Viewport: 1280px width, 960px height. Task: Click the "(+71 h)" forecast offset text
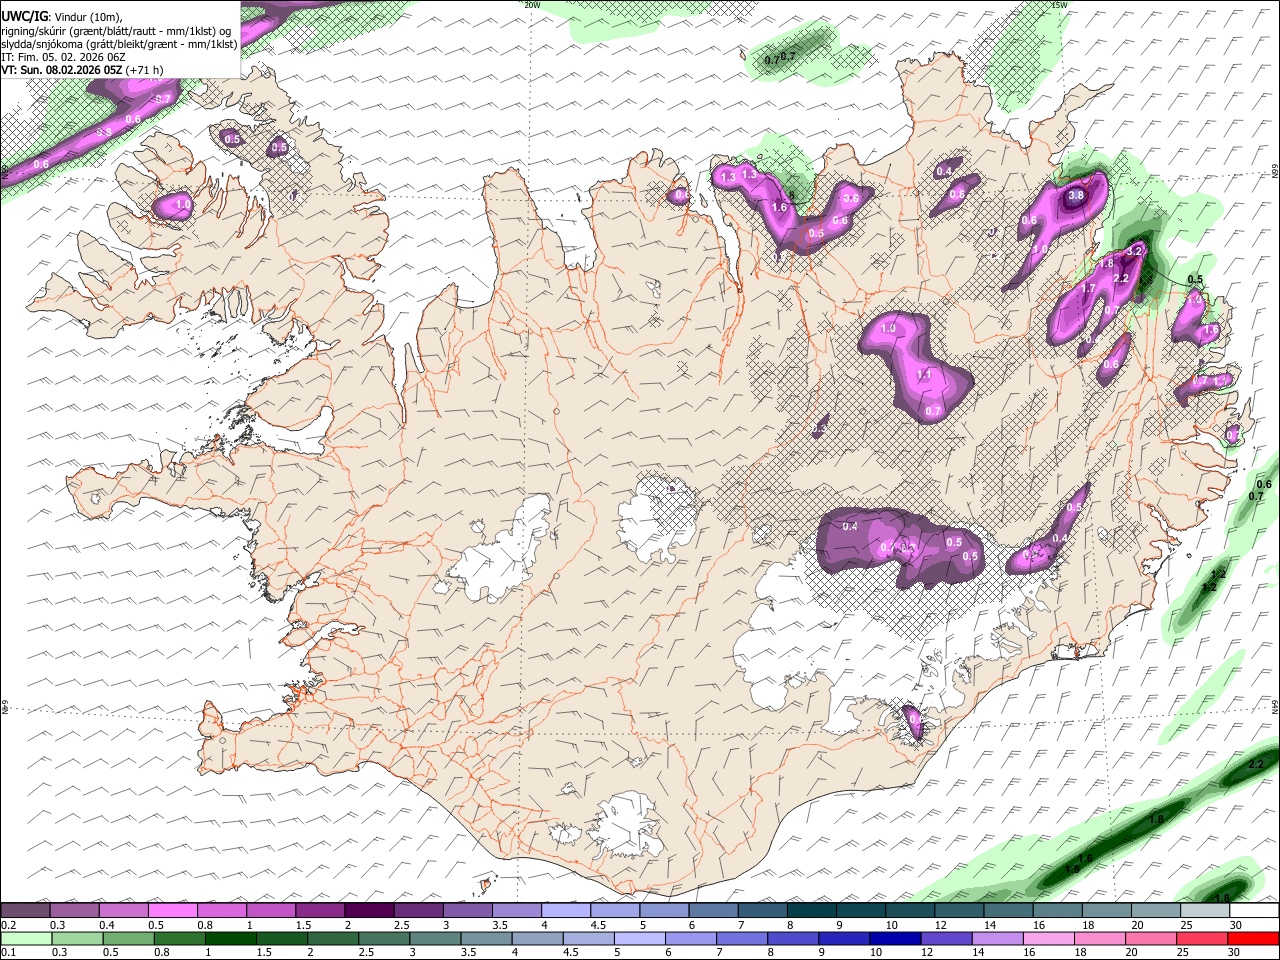(x=145, y=70)
